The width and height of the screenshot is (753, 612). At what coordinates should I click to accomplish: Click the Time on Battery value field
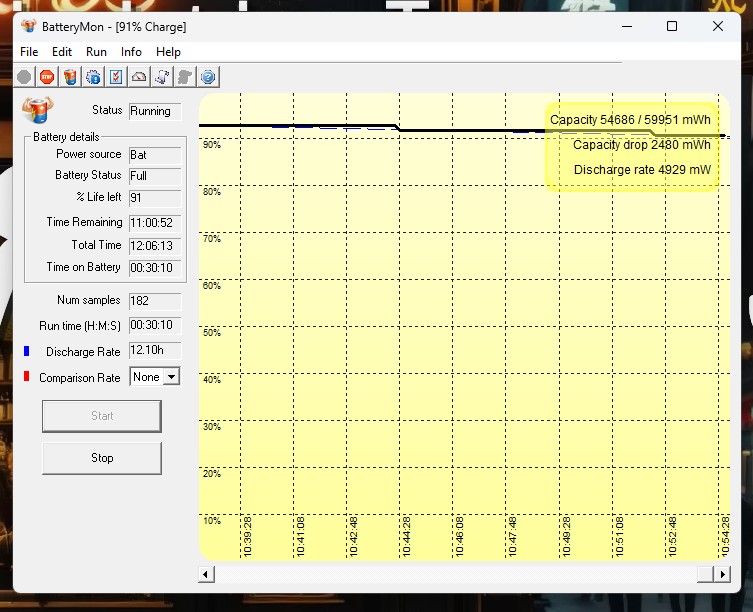tap(155, 268)
